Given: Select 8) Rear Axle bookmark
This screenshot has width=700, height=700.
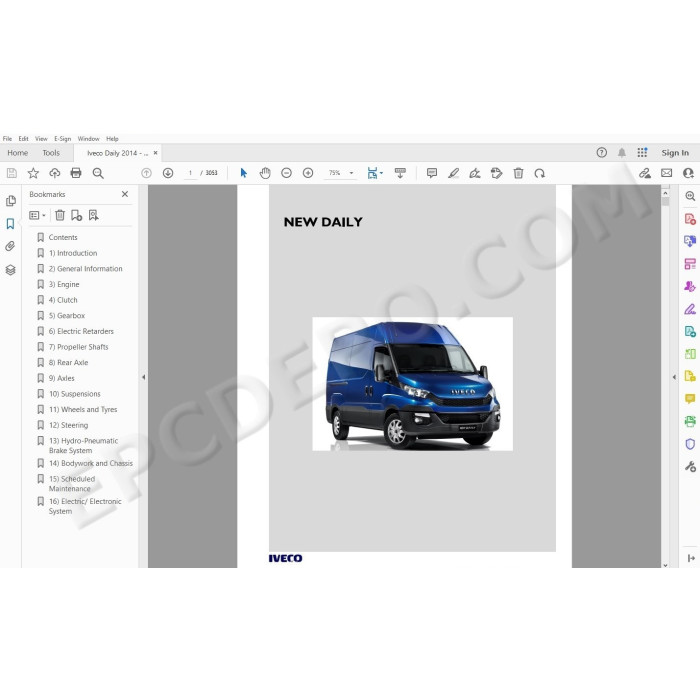Looking at the screenshot, I should tap(68, 362).
